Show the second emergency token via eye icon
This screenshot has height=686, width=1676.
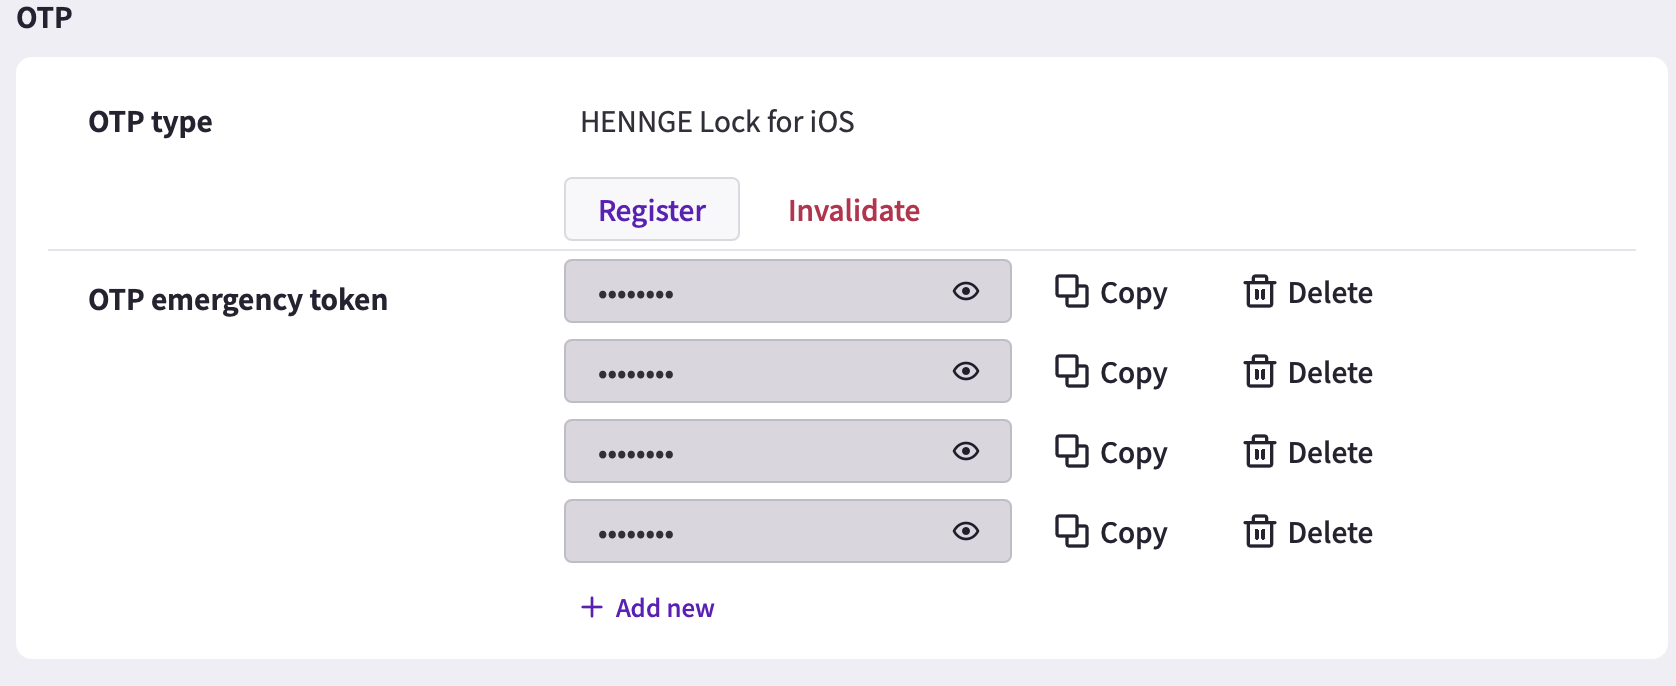tap(966, 371)
